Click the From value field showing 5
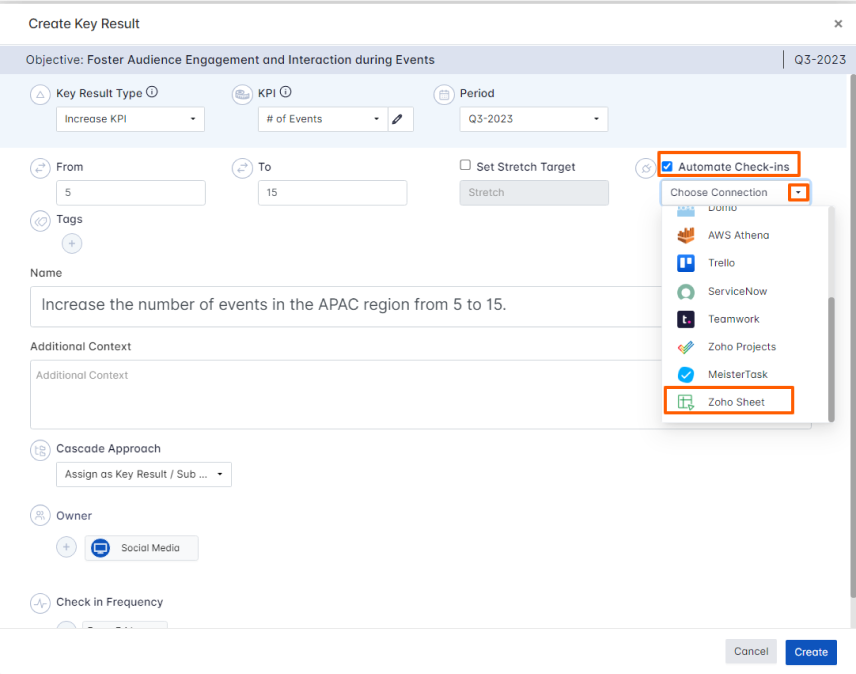Viewport: 856px width, 674px height. click(x=131, y=193)
